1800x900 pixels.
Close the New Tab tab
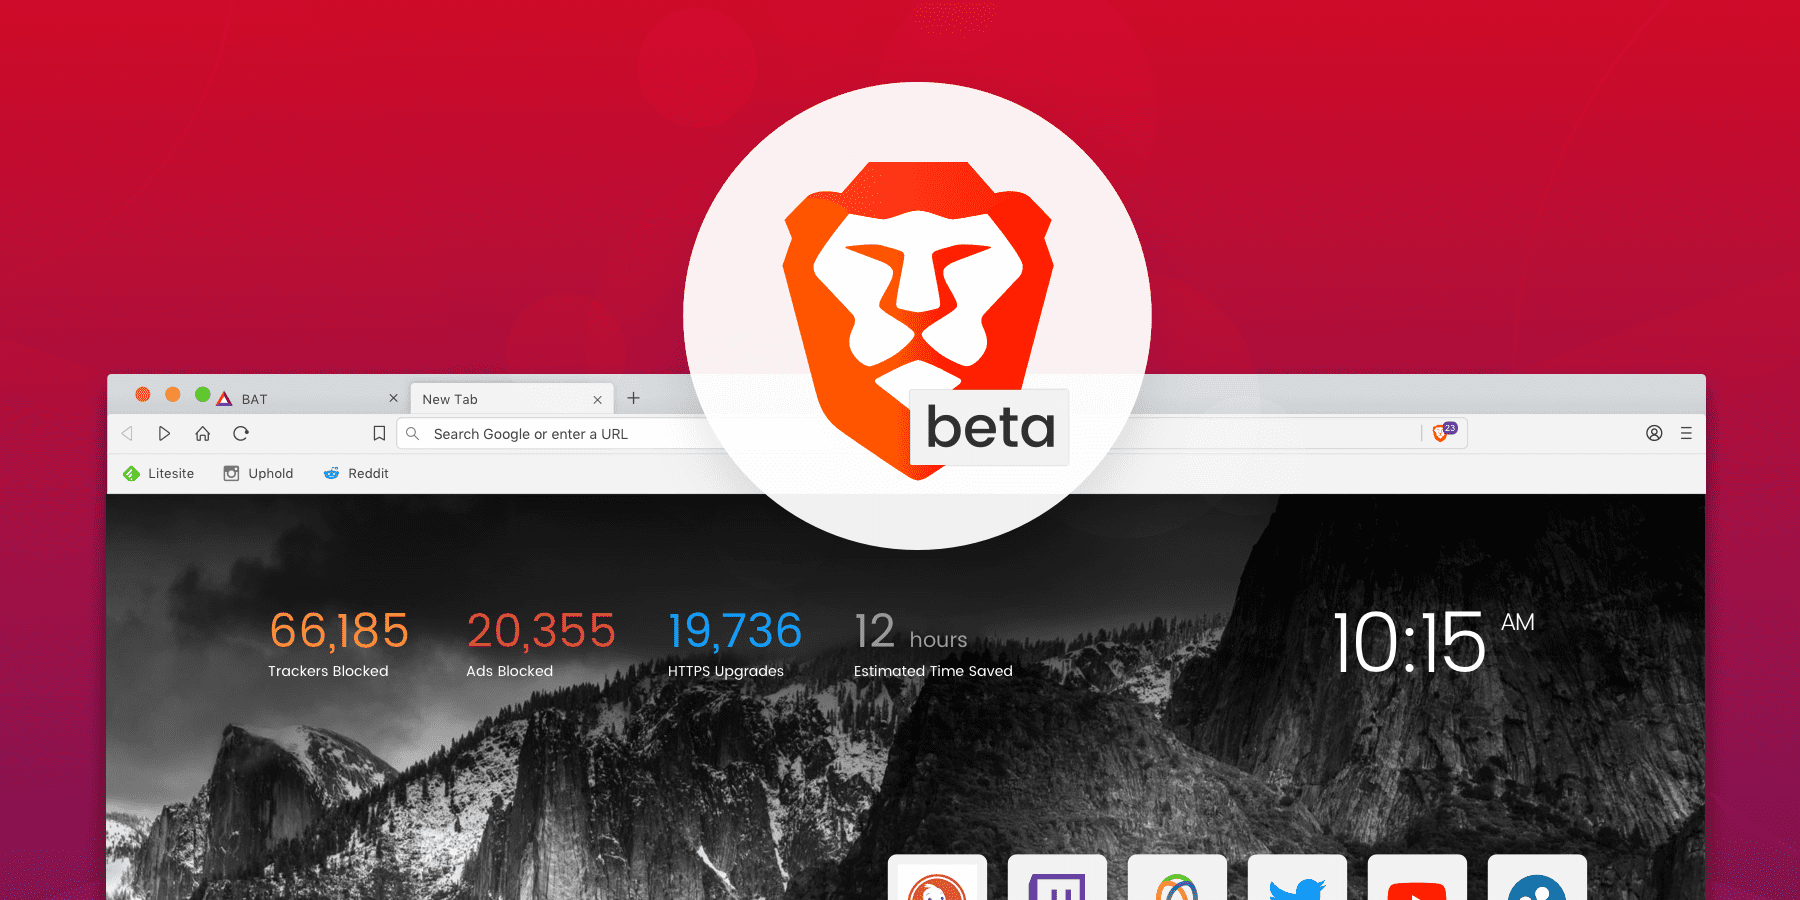tap(597, 399)
